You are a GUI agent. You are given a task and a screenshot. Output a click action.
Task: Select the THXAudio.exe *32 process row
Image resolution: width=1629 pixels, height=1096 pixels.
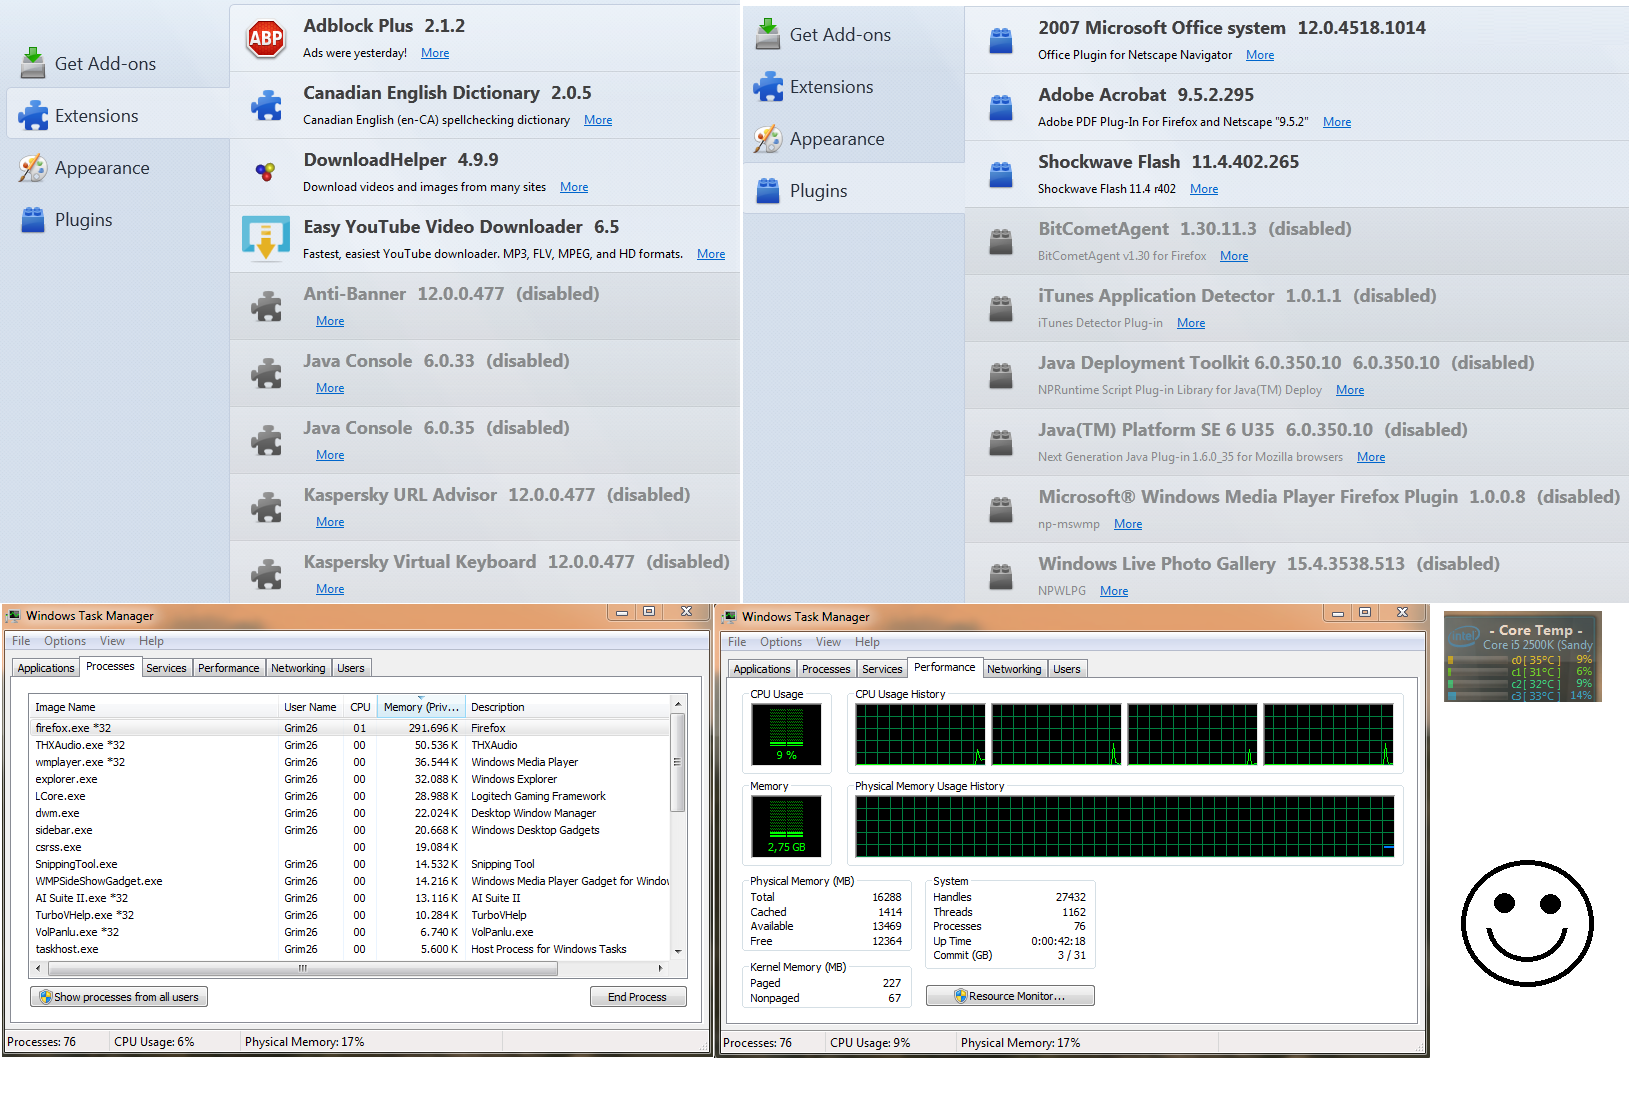pyautogui.click(x=350, y=745)
